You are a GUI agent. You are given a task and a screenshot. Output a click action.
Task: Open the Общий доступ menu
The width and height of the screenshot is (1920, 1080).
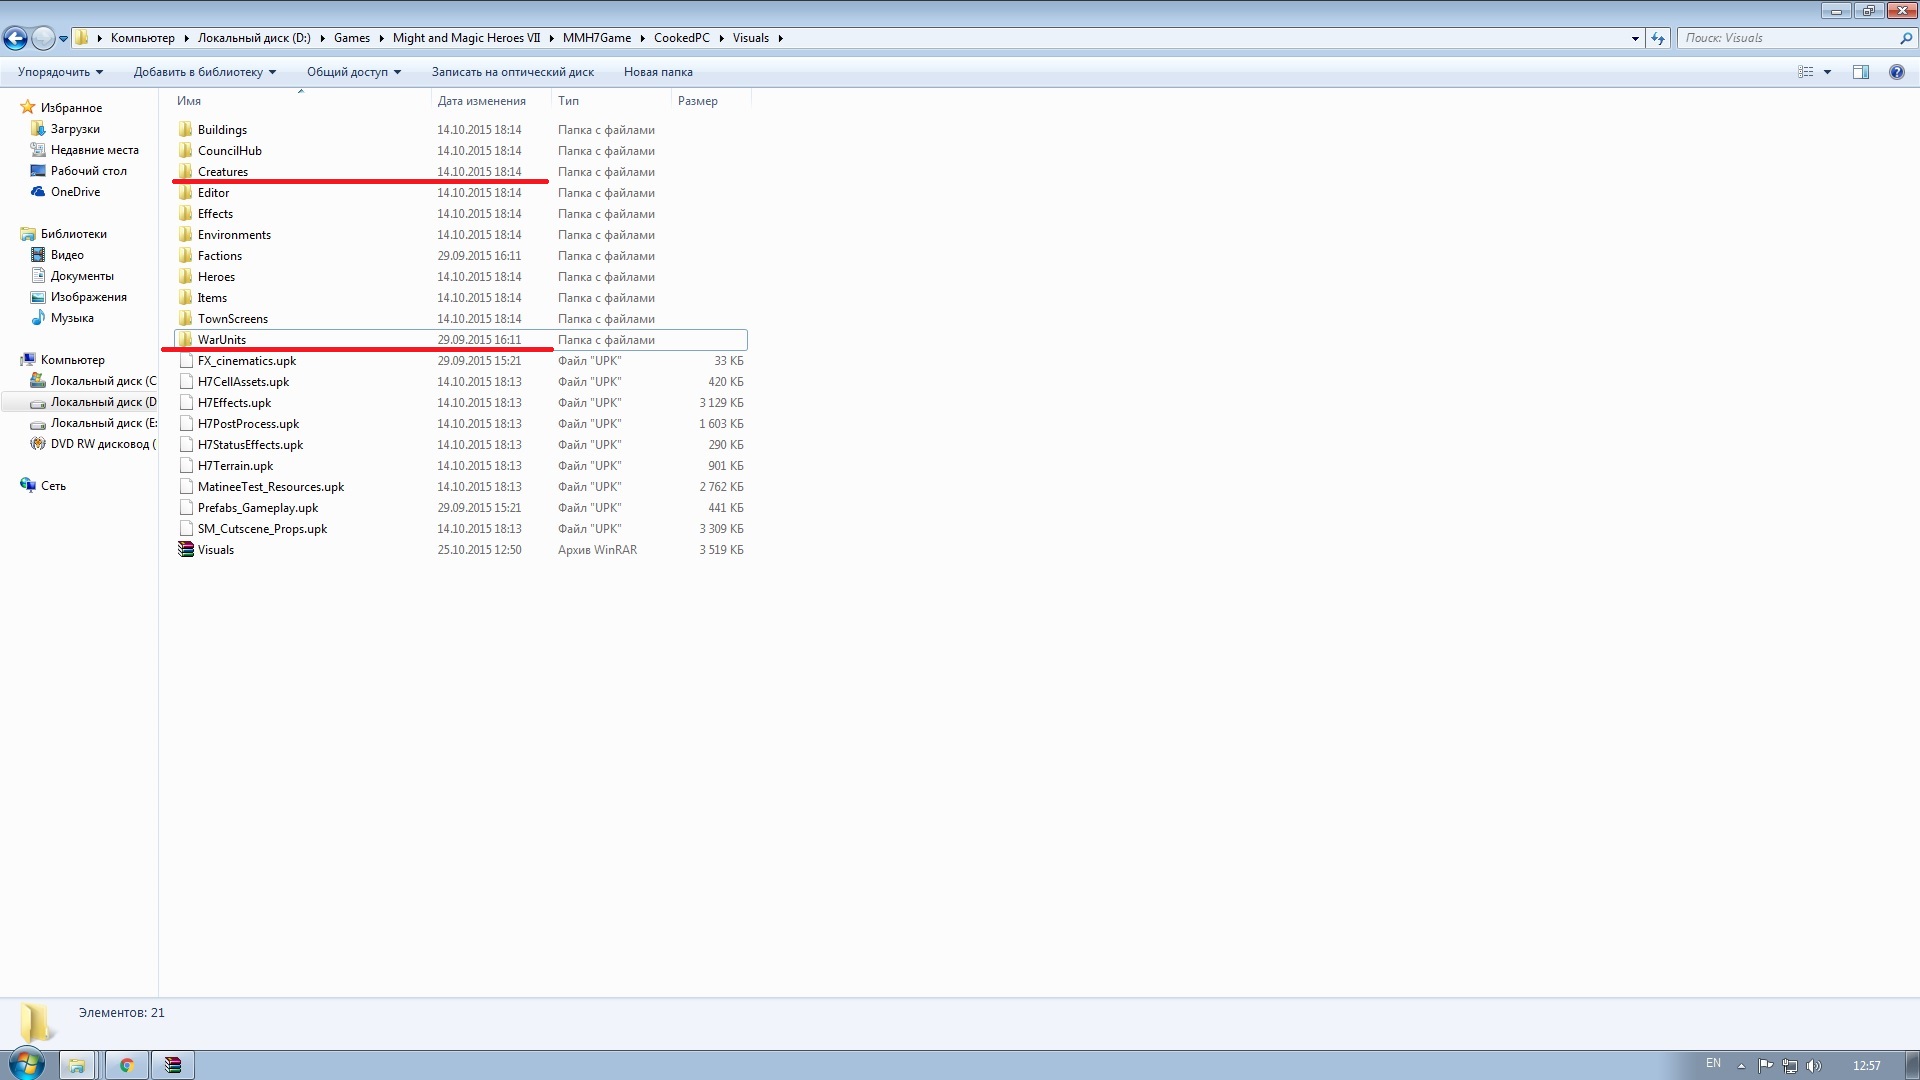point(353,72)
